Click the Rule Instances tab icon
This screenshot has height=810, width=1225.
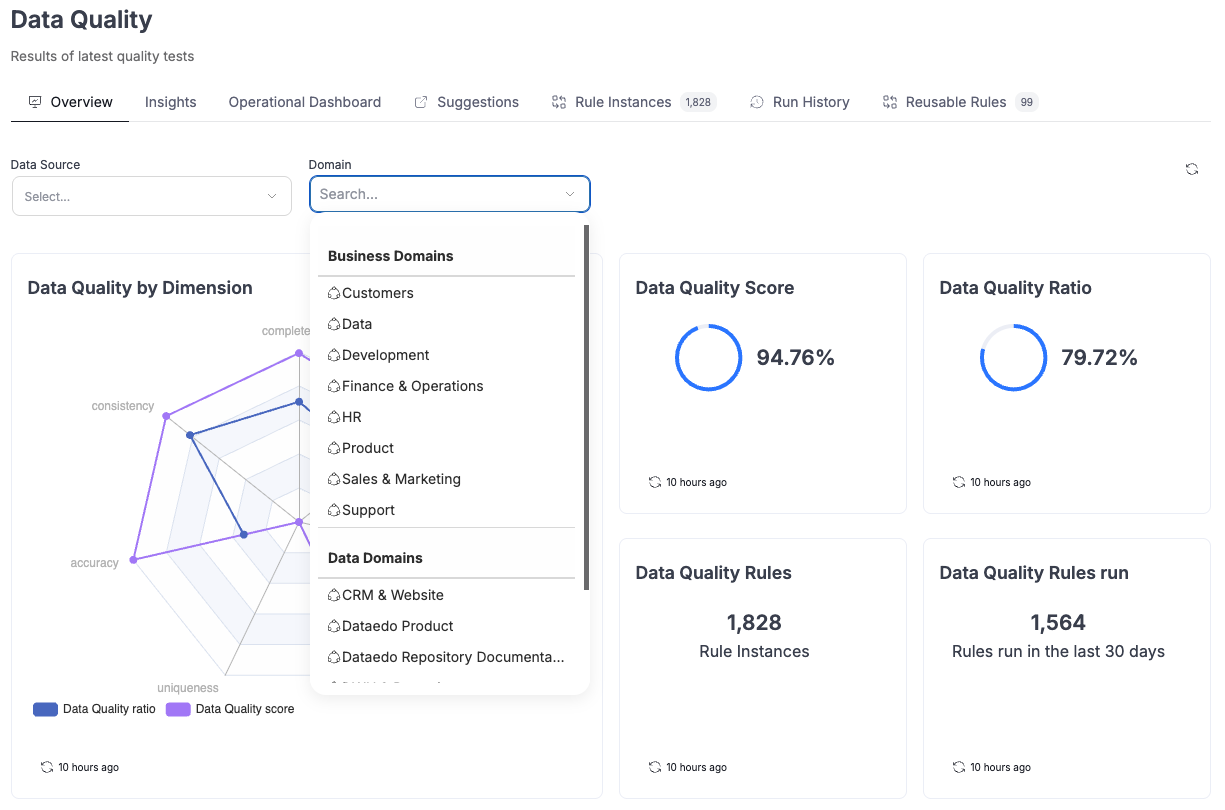[x=559, y=102]
